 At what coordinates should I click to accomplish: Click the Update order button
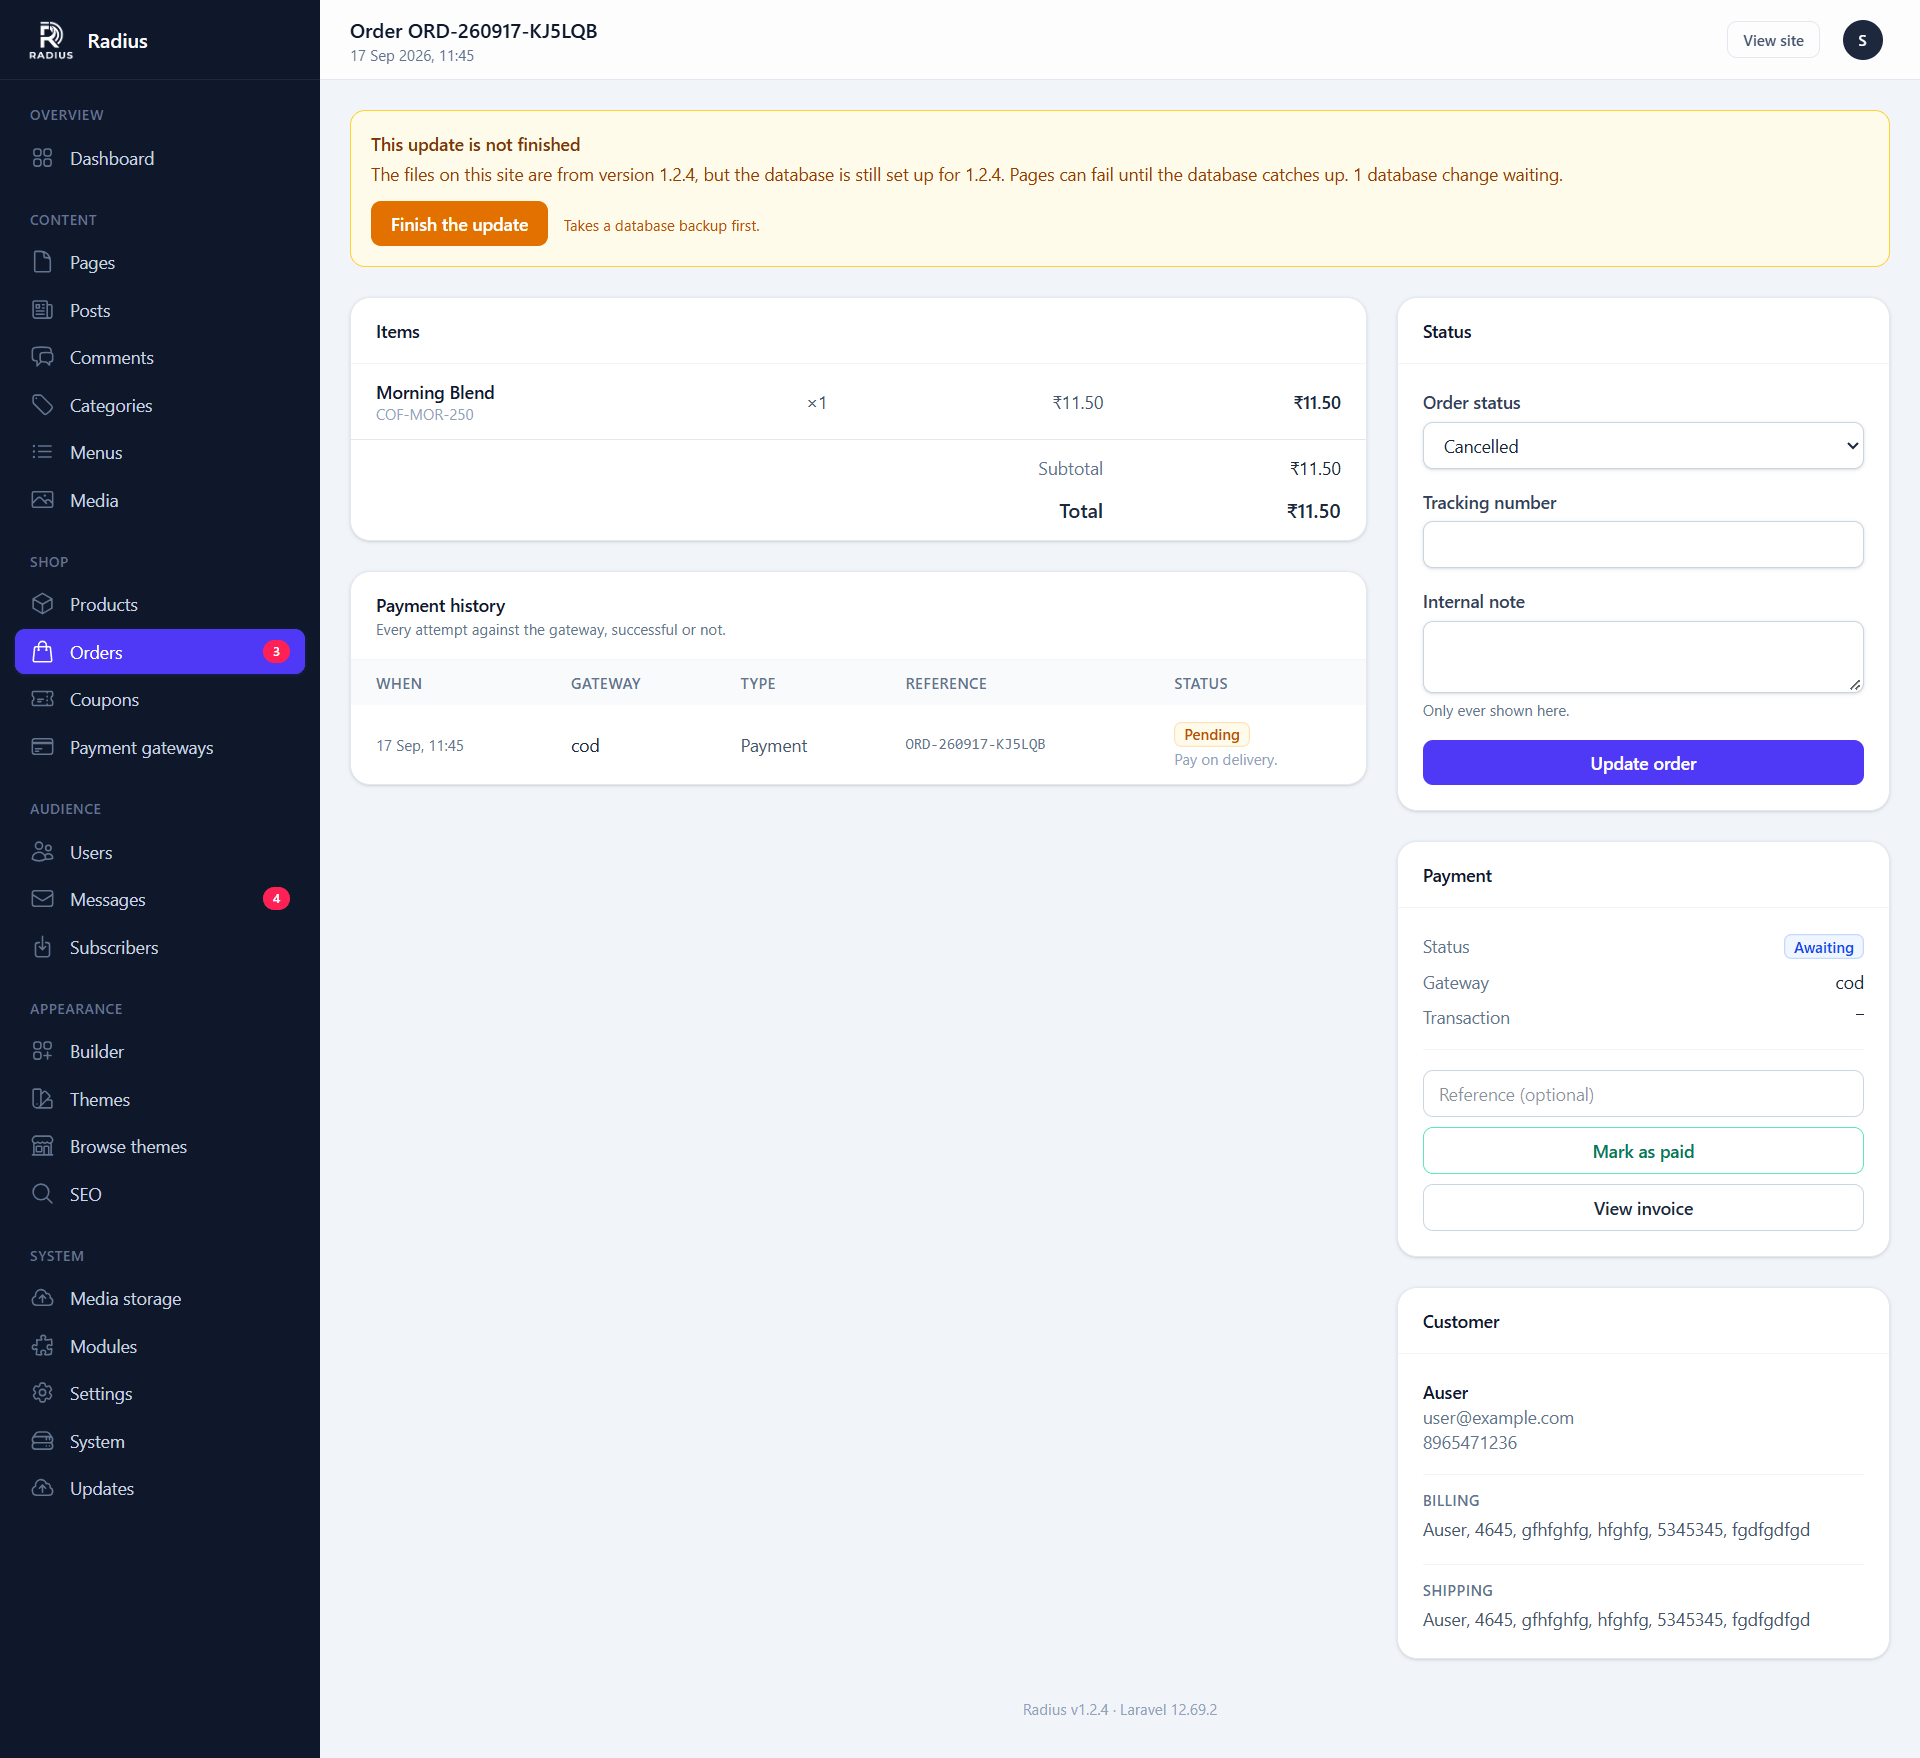pyautogui.click(x=1643, y=763)
